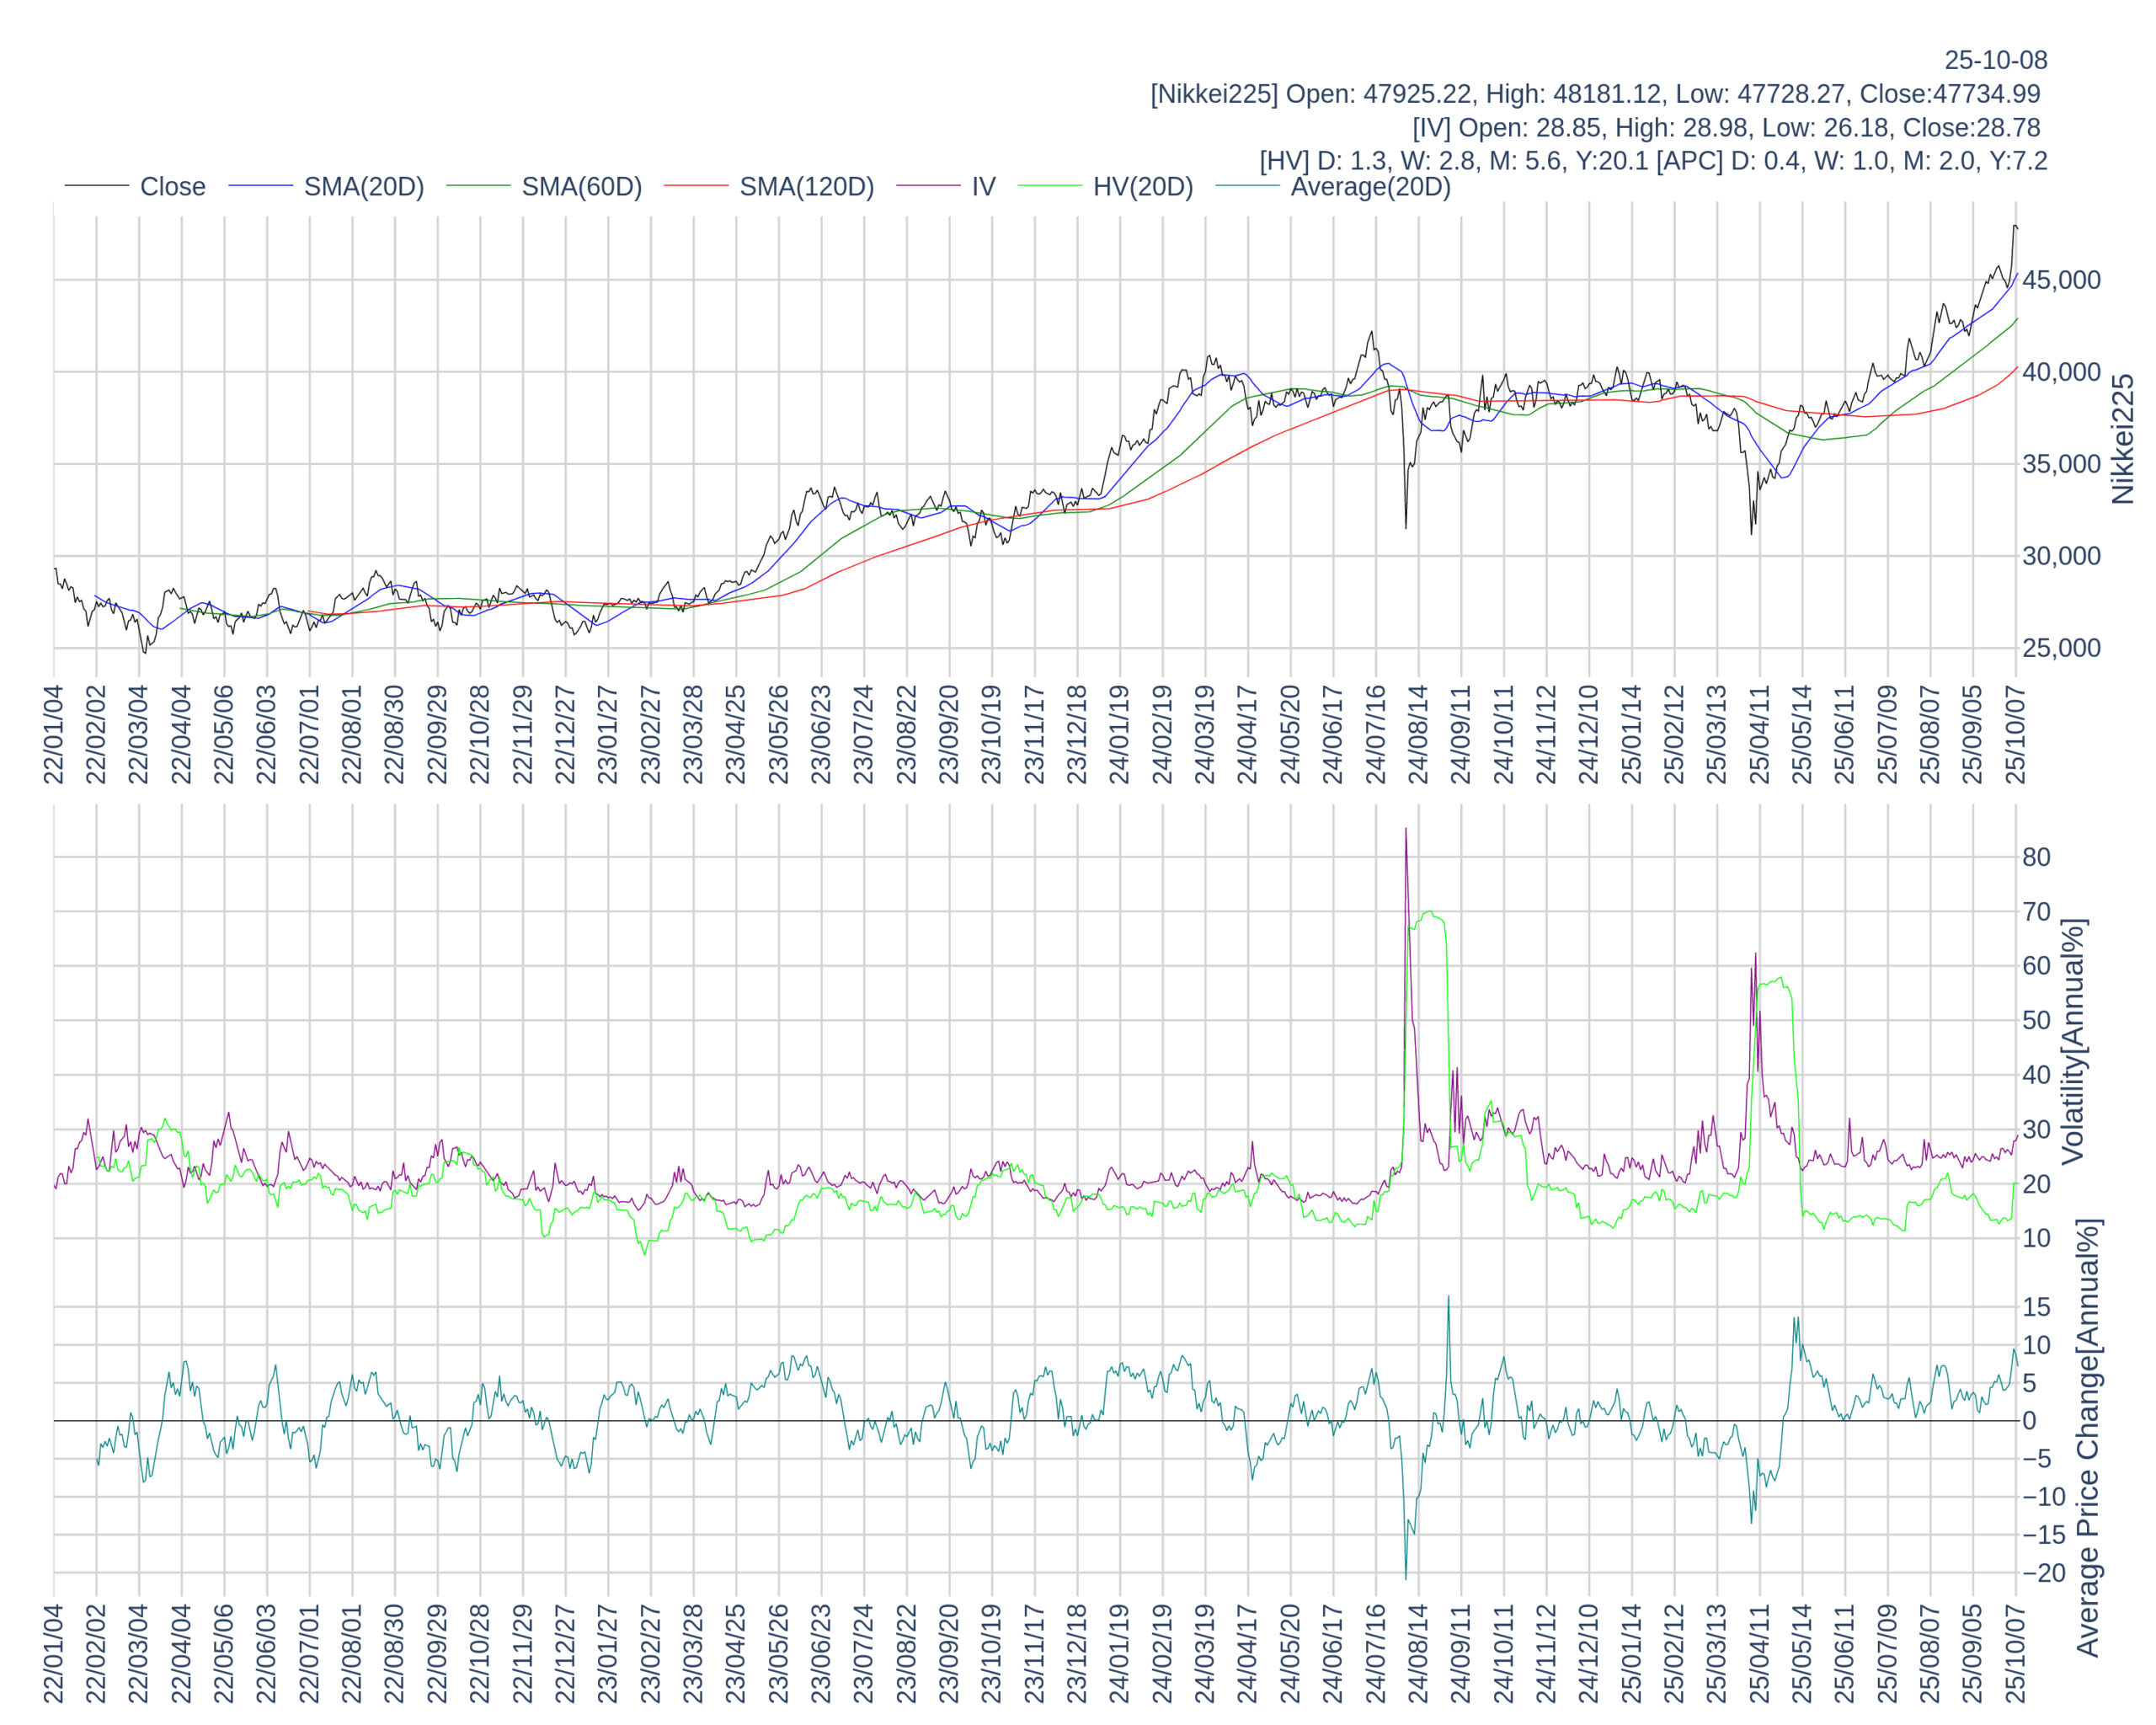Toggle the SMA(20D) legend entry

pos(363,187)
